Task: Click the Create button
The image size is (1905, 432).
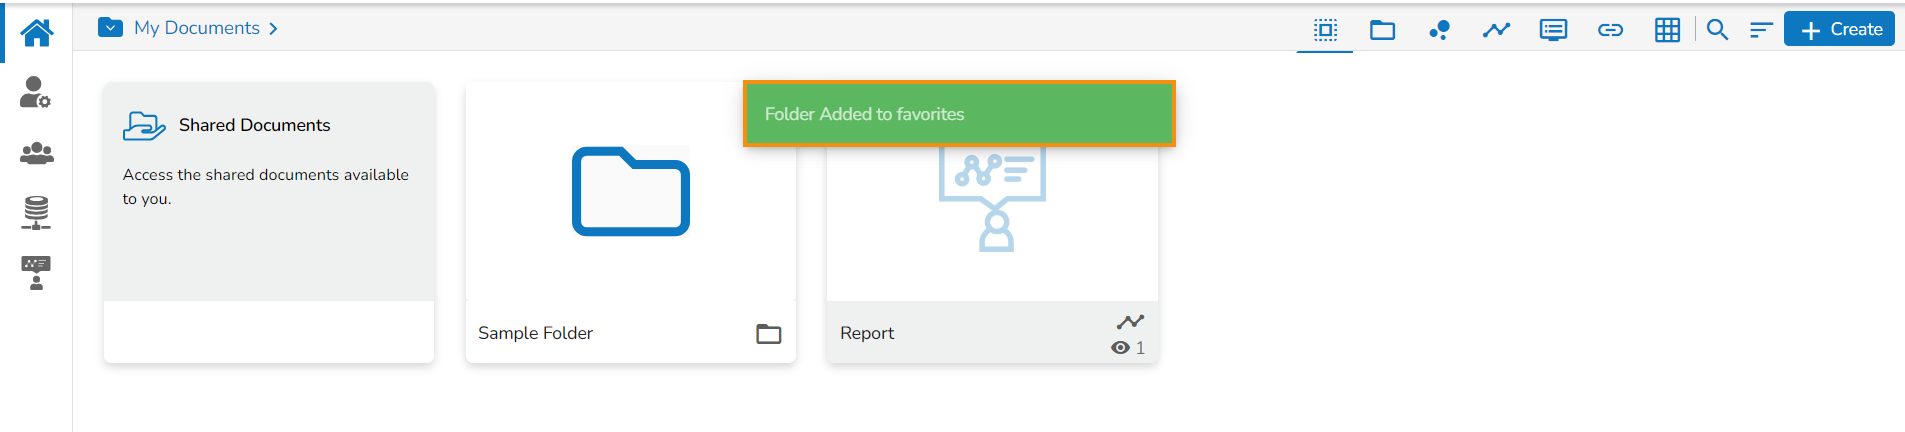Action: [1840, 30]
